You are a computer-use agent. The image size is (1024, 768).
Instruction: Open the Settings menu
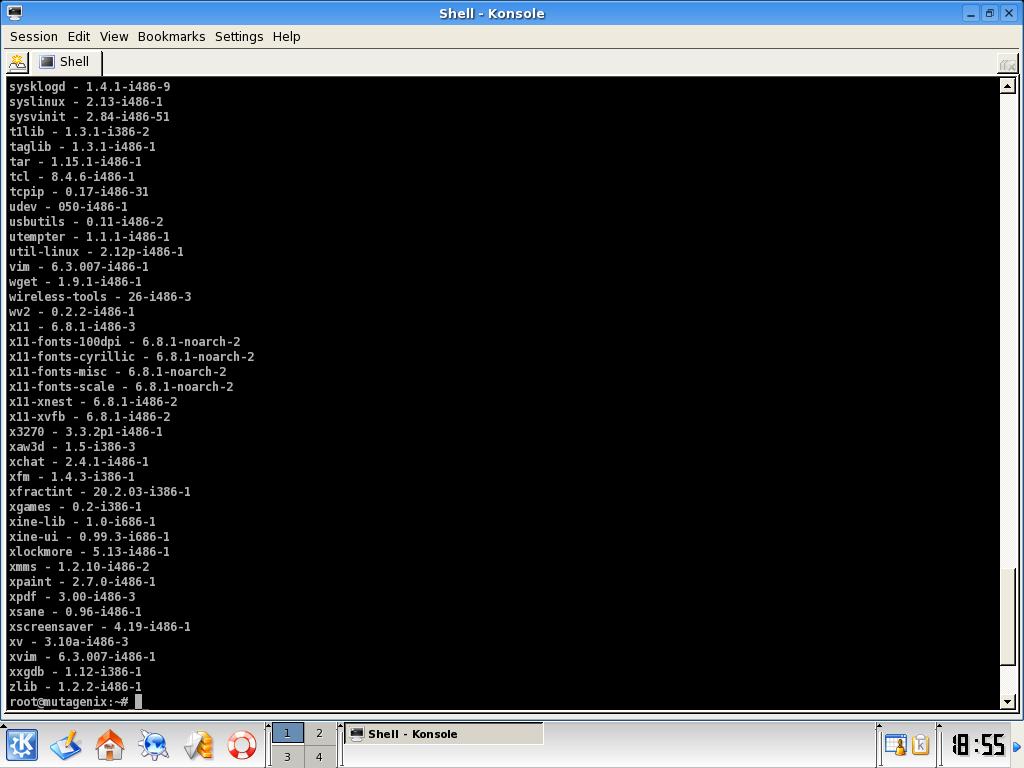click(239, 37)
